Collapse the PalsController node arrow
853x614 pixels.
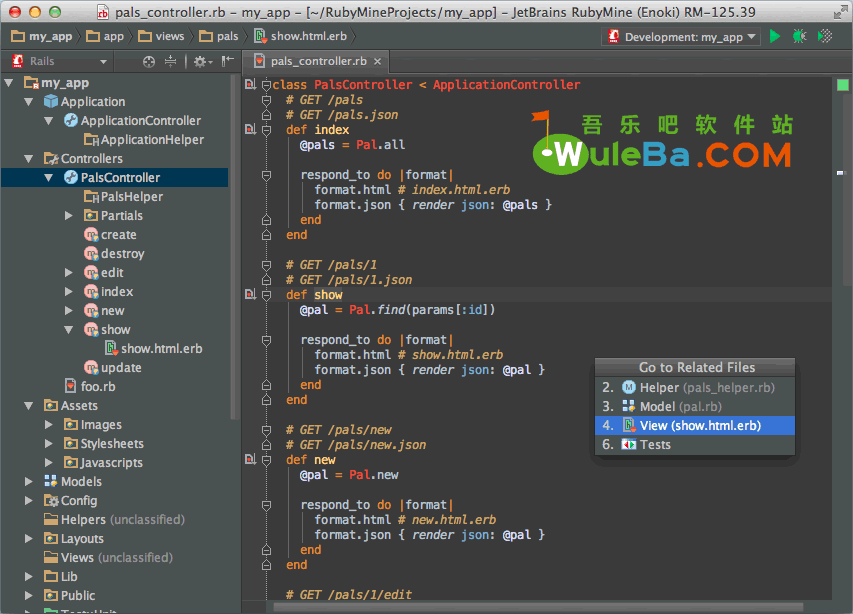point(48,178)
